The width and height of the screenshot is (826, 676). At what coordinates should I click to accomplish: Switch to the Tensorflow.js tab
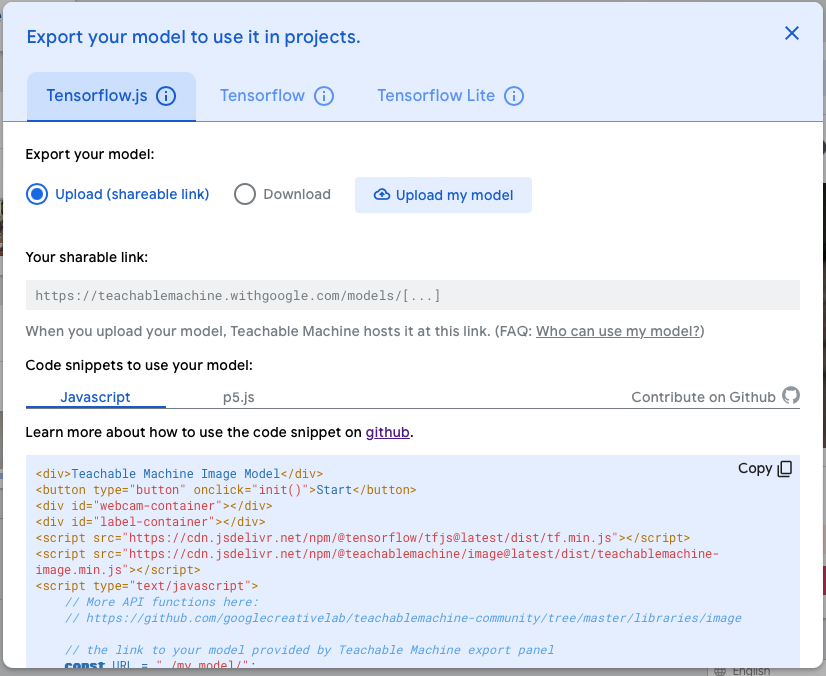pos(97,96)
